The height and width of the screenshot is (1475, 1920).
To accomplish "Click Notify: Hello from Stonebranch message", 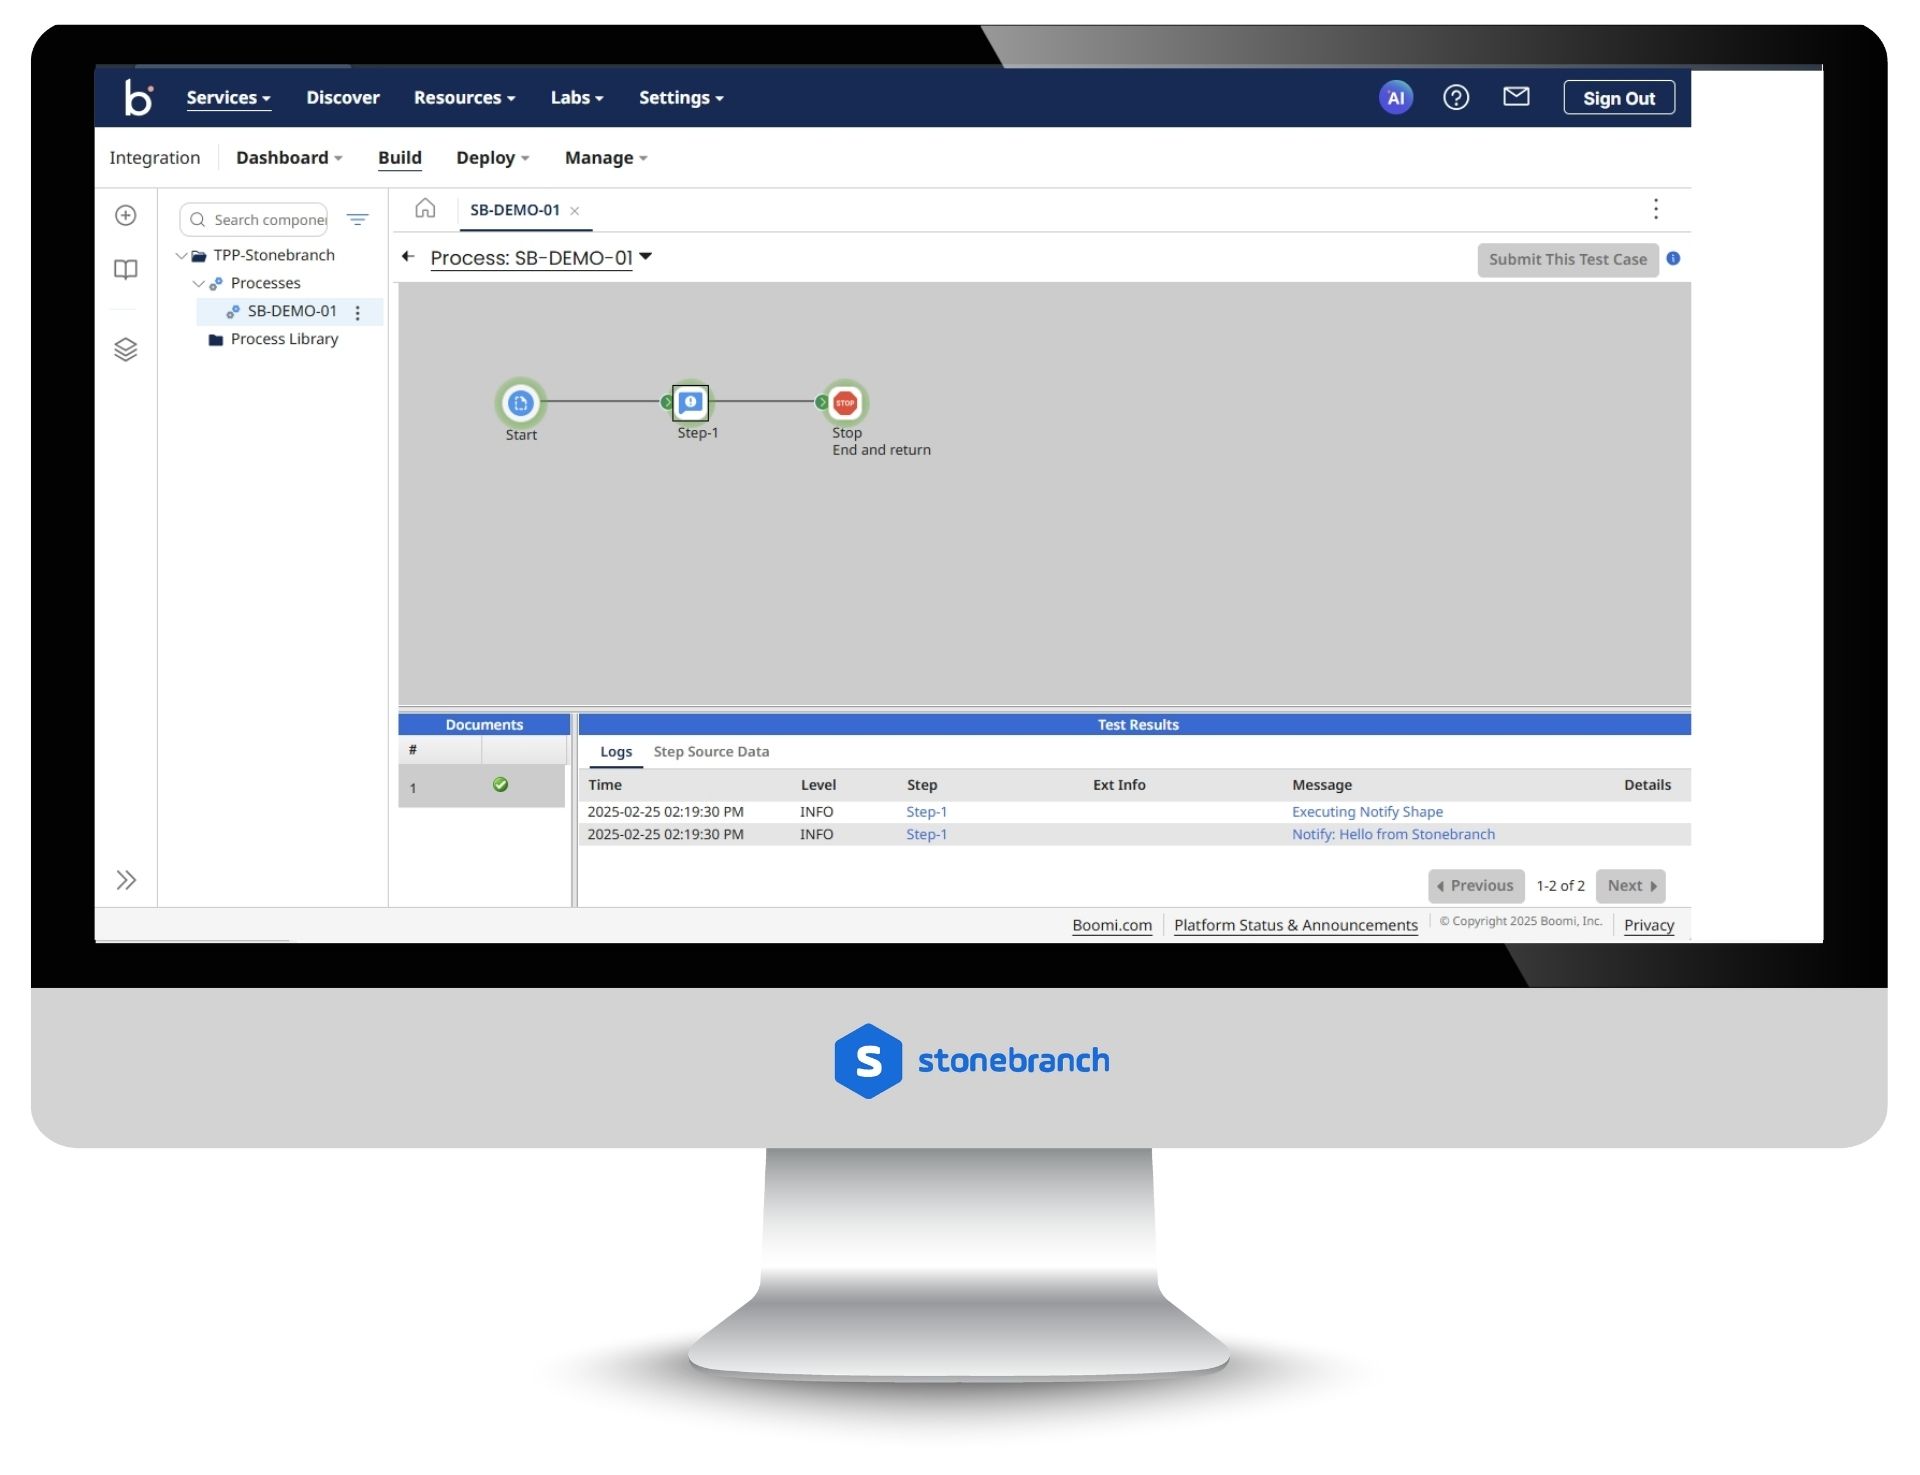I will [x=1393, y=835].
